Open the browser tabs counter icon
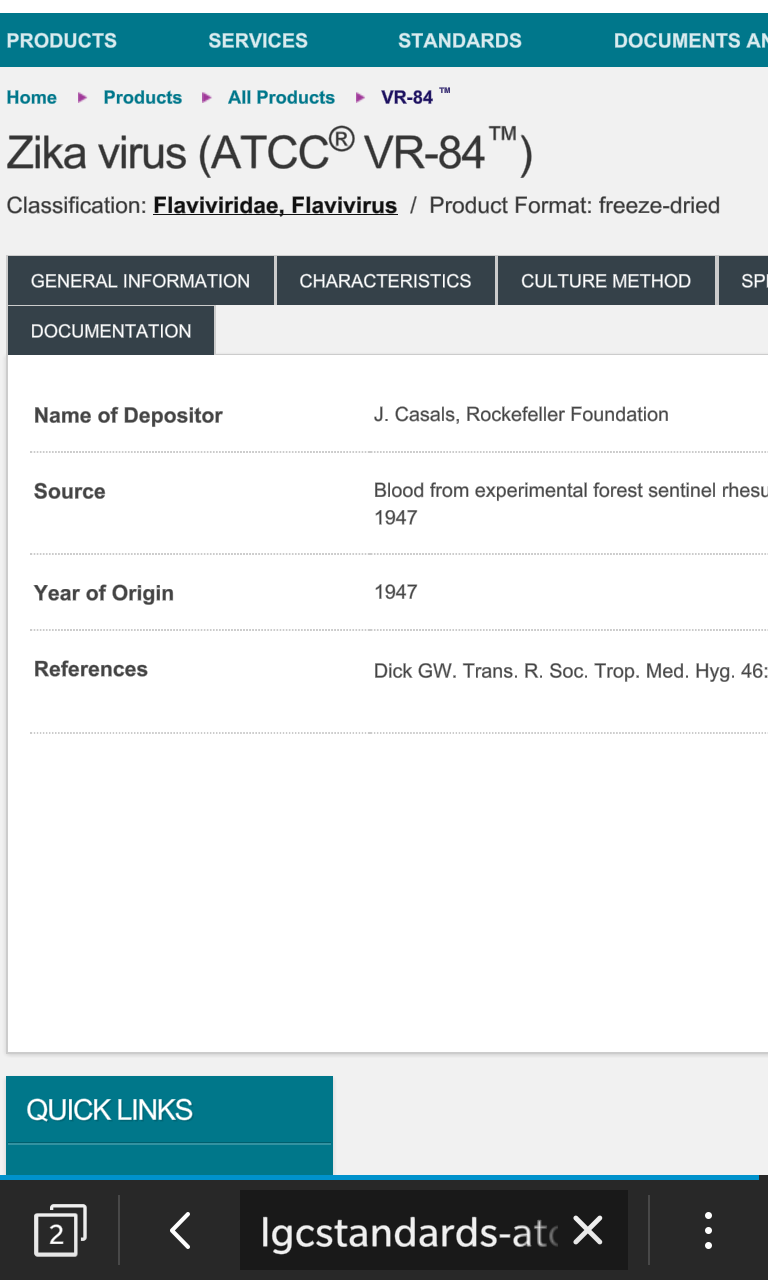 [x=60, y=1230]
